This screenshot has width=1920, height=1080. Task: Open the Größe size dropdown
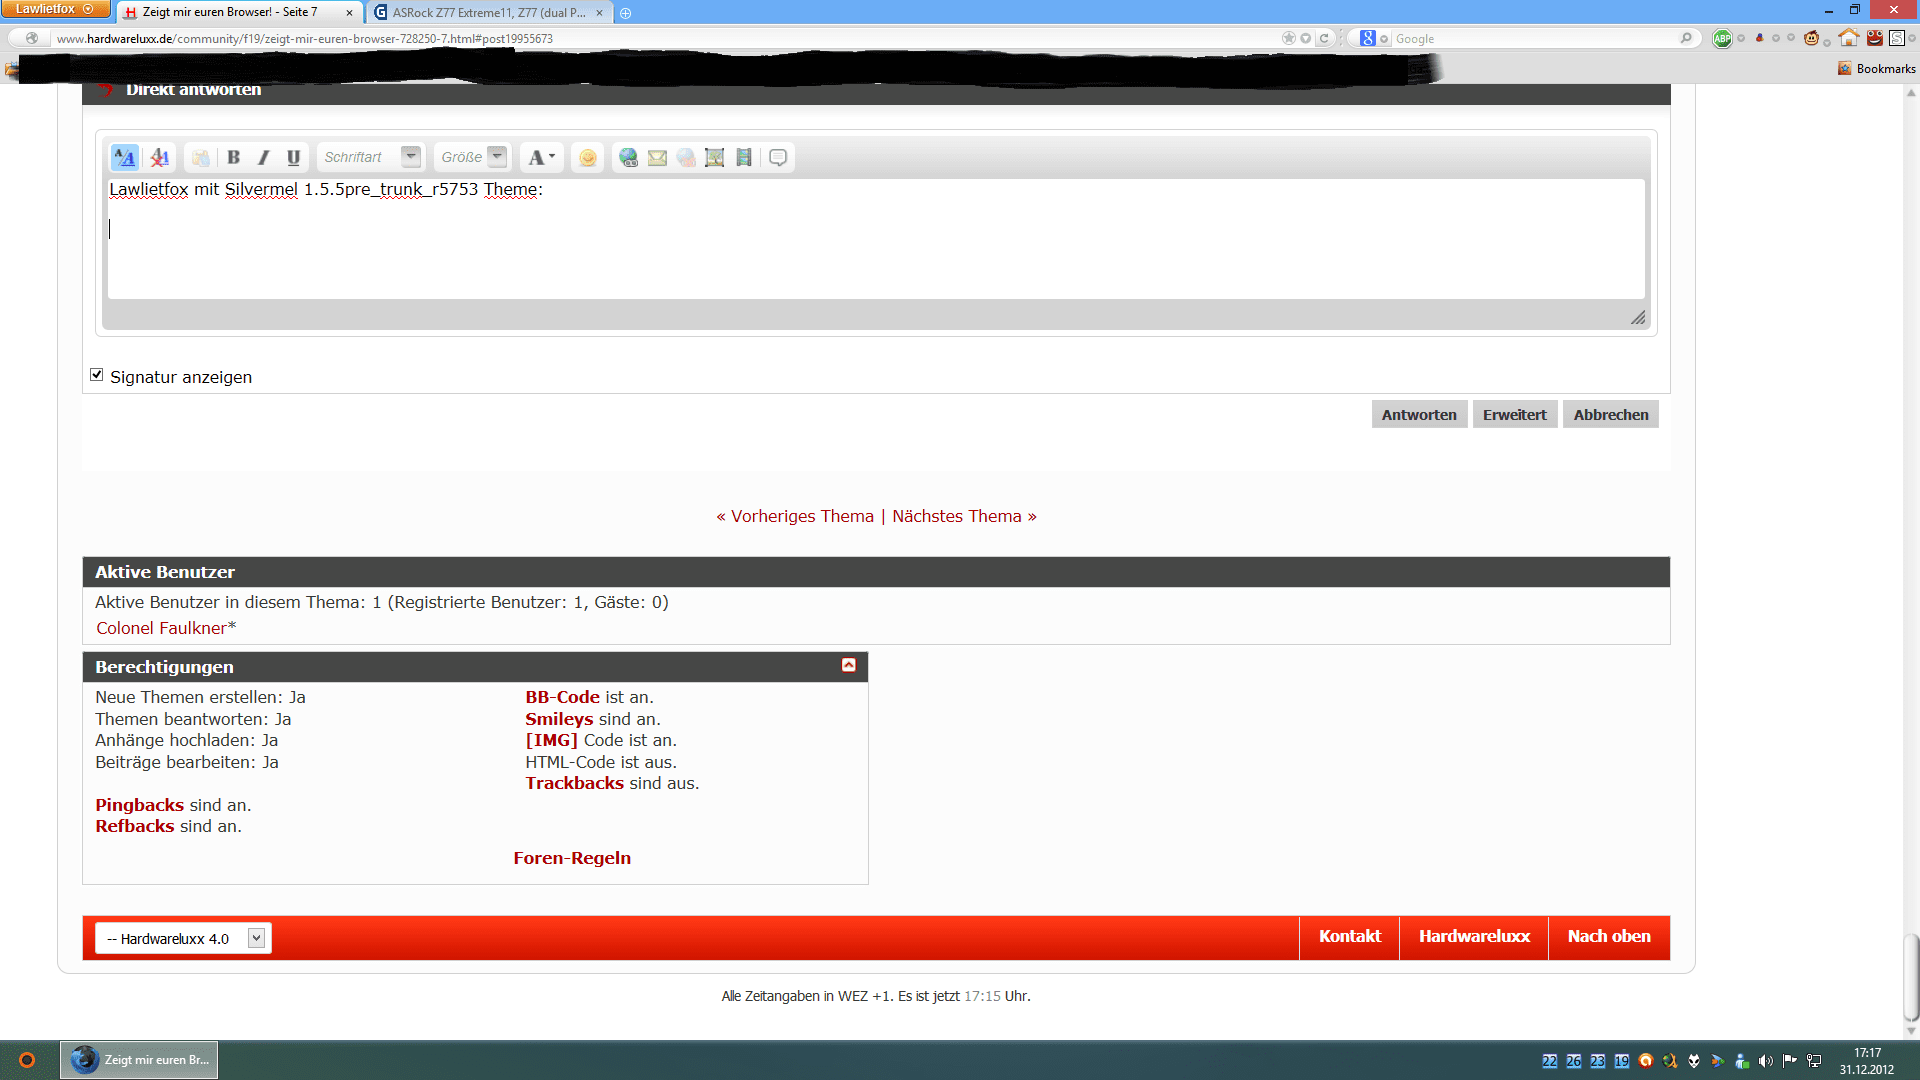[497, 156]
